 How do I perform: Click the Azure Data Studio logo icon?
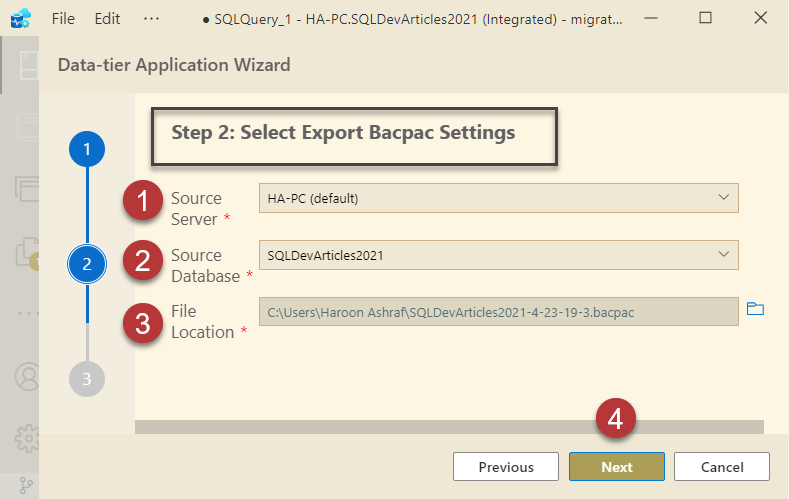20,19
